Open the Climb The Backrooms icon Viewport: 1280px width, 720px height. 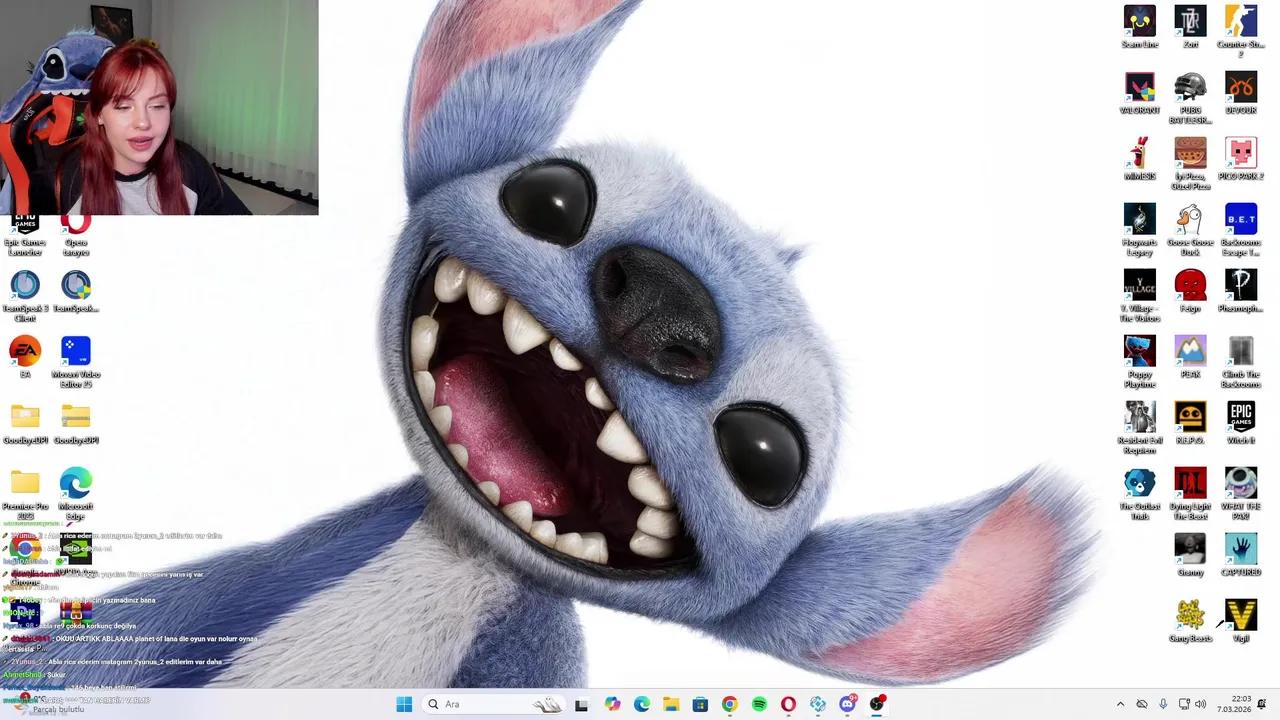click(x=1240, y=361)
